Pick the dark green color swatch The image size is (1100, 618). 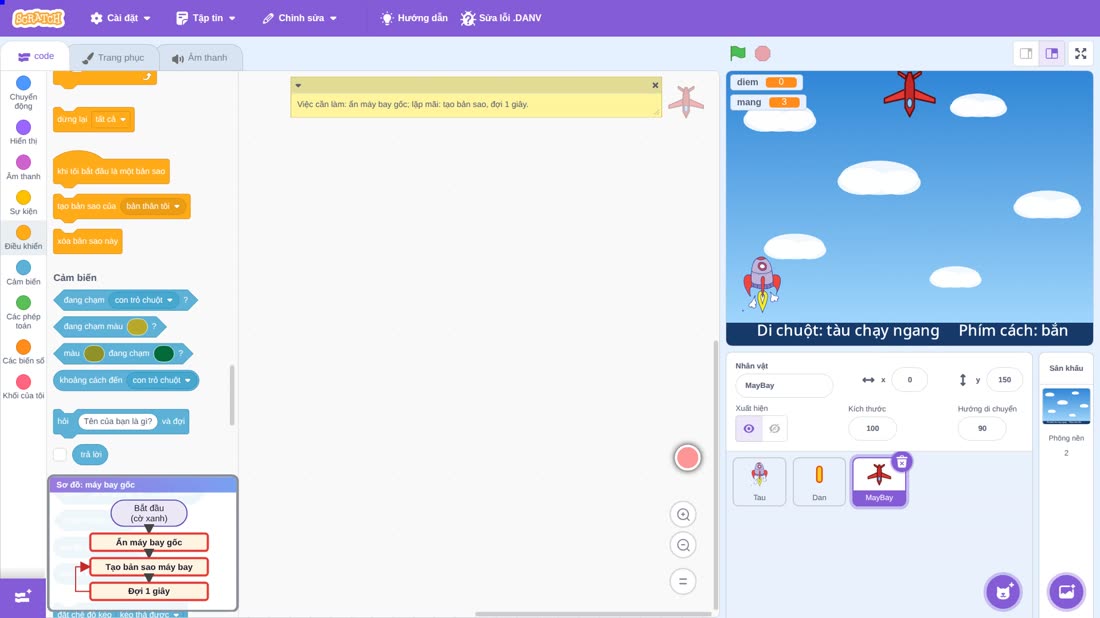tap(163, 354)
